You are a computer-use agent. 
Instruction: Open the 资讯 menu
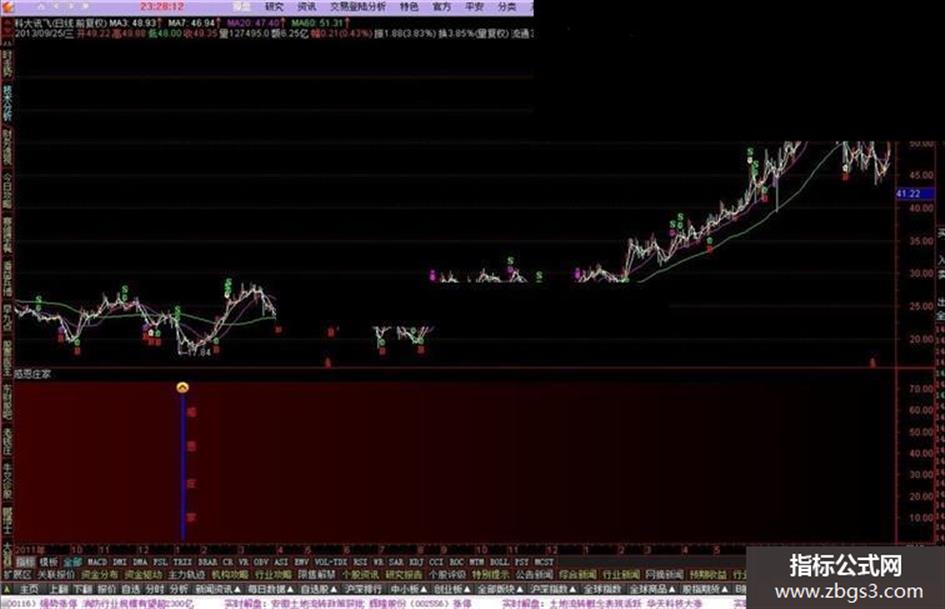(307, 7)
